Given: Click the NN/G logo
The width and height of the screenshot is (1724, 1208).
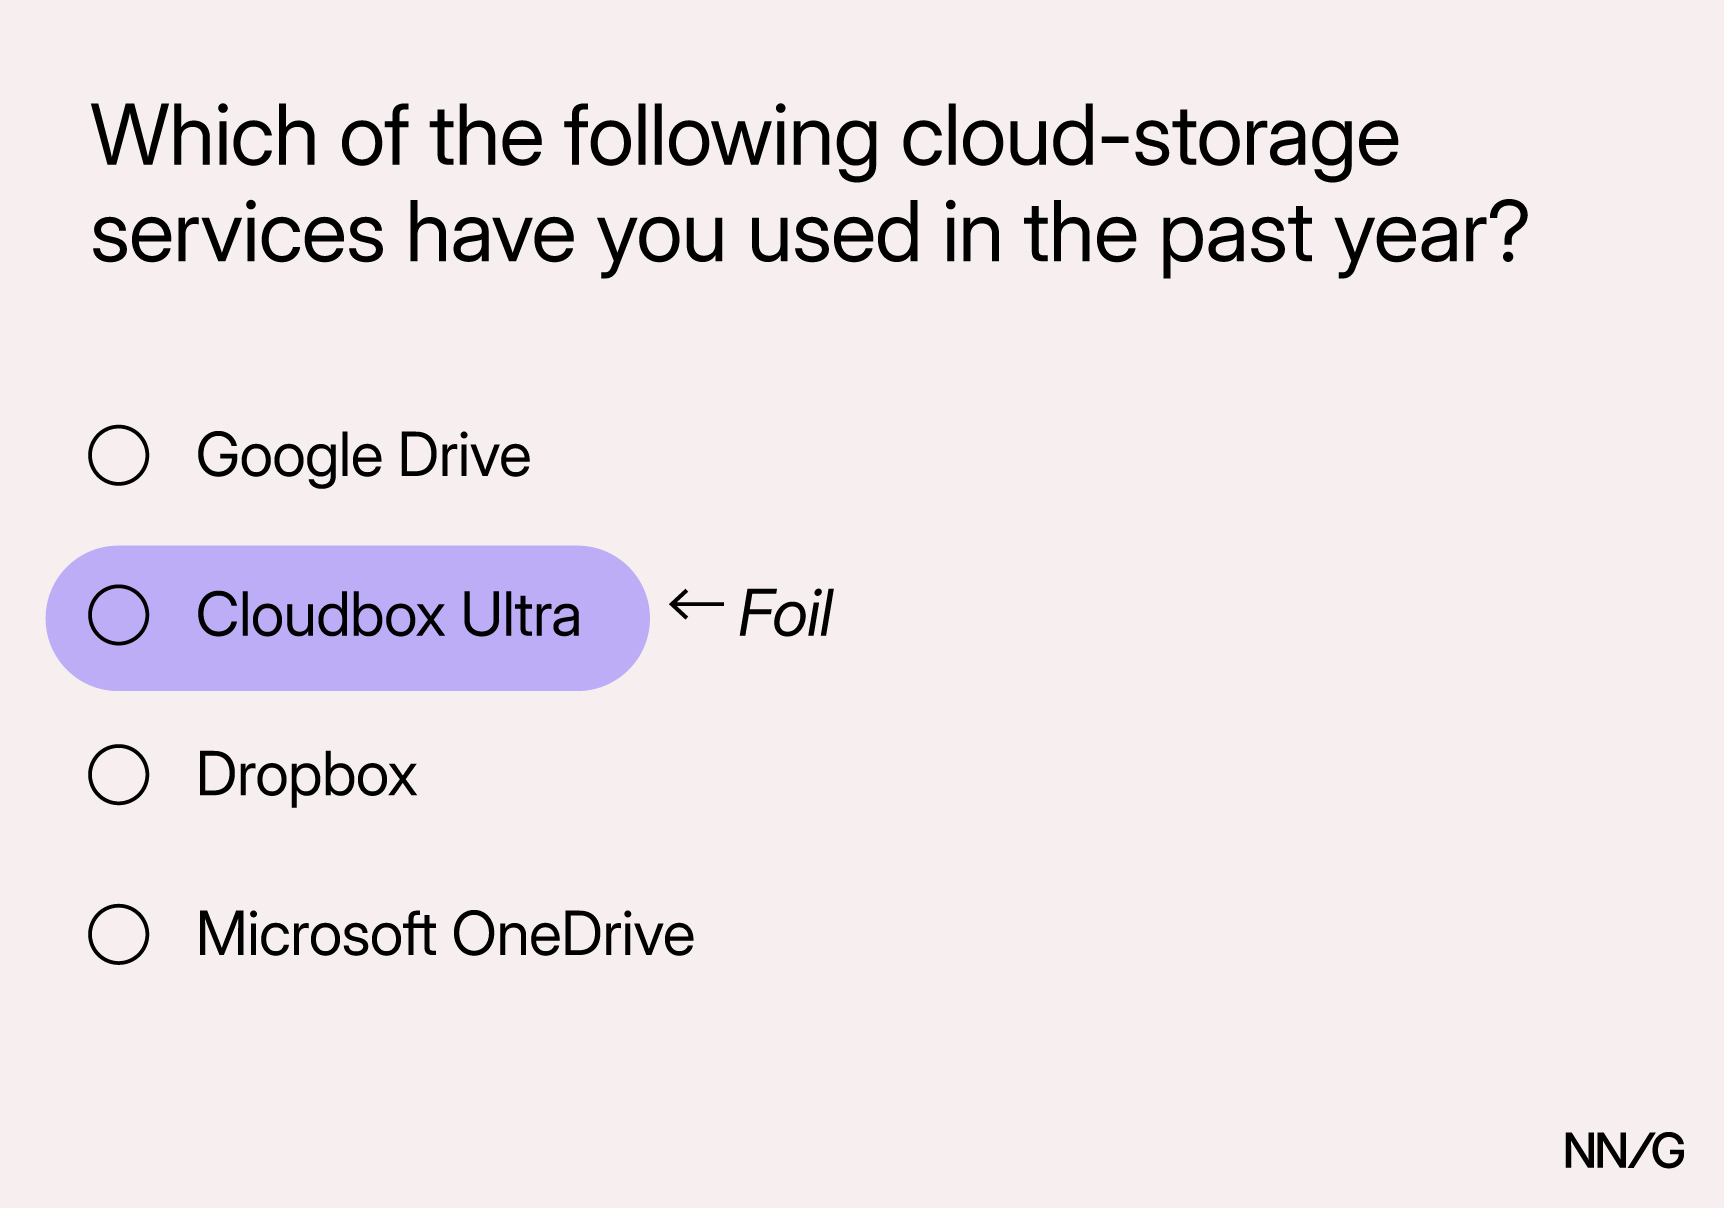Looking at the screenshot, I should pyautogui.click(x=1624, y=1151).
